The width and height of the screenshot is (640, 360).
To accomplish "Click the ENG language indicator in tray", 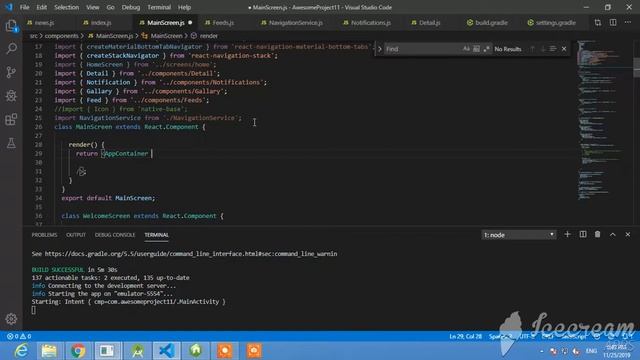I will (x=591, y=351).
